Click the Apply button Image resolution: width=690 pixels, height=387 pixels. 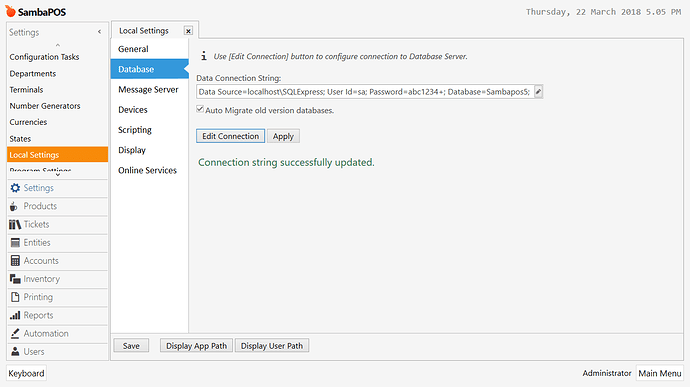(283, 136)
